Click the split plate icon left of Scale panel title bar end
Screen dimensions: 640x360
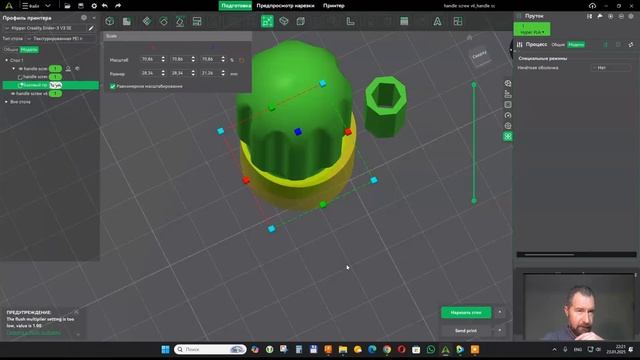[197, 21]
